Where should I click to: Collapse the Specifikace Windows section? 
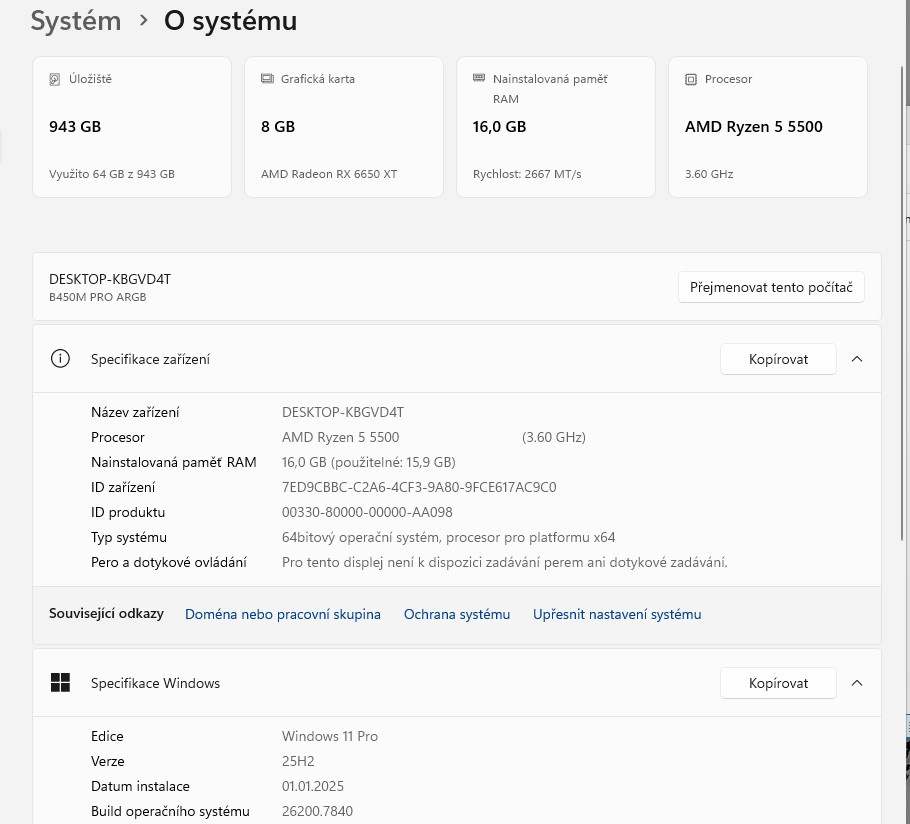857,683
